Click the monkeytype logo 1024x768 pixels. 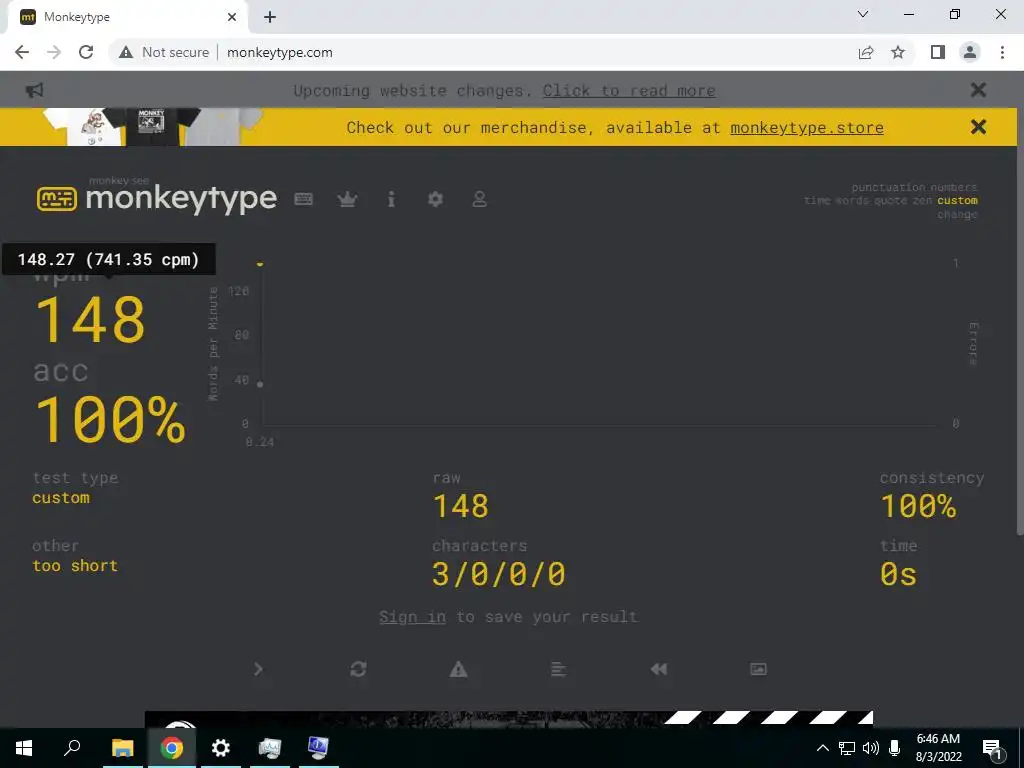[157, 198]
